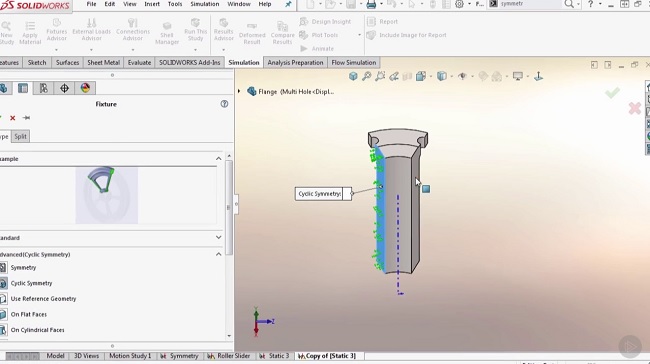Select Use Reference Geometry fixture
650x364 pixels.
[x=43, y=299]
